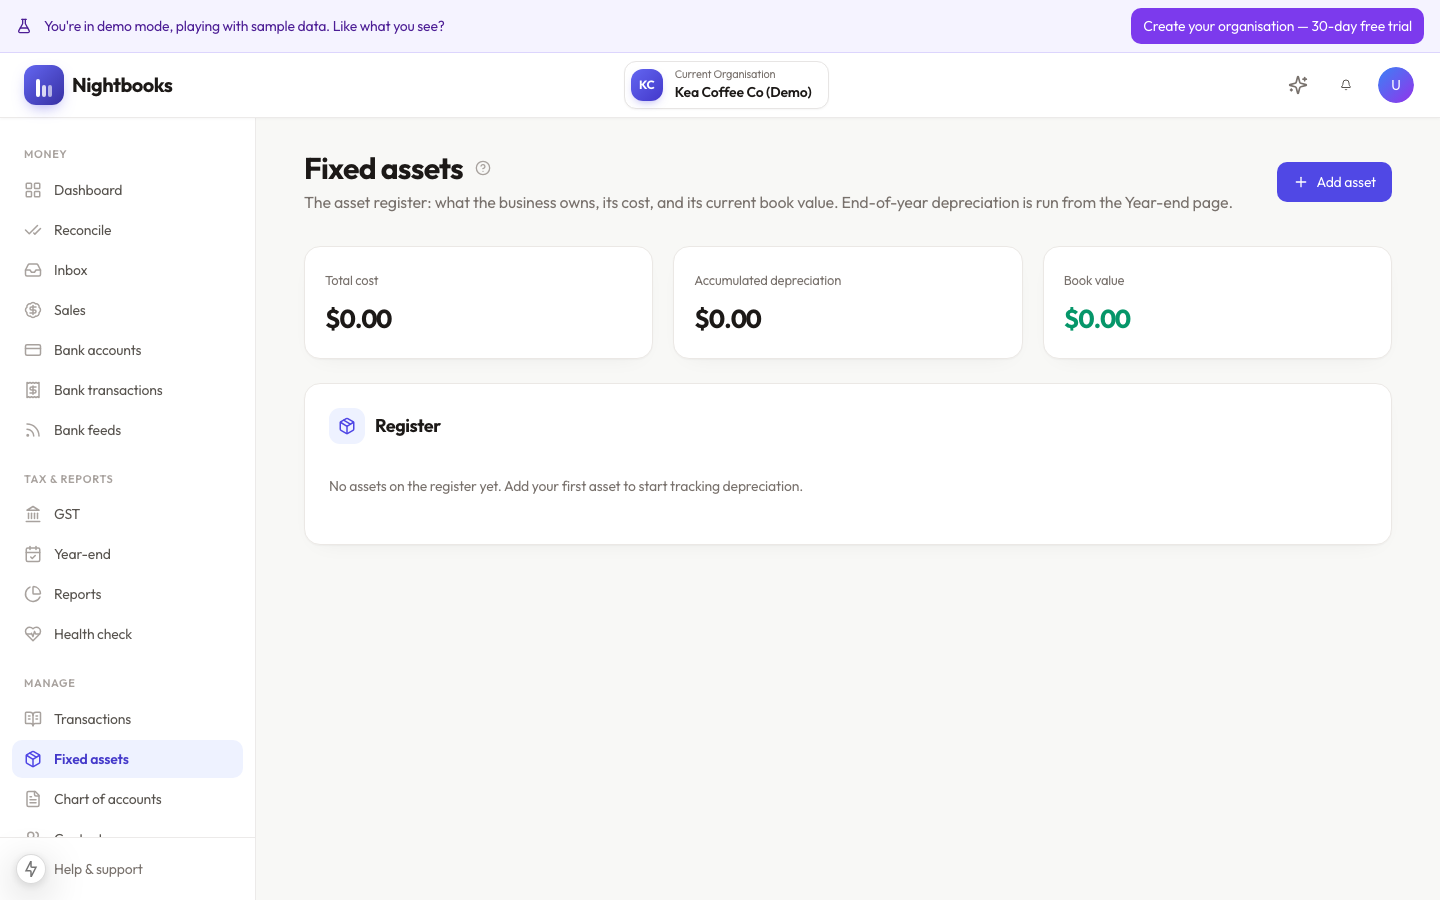Open Chart of accounts
The width and height of the screenshot is (1440, 900).
127,799
